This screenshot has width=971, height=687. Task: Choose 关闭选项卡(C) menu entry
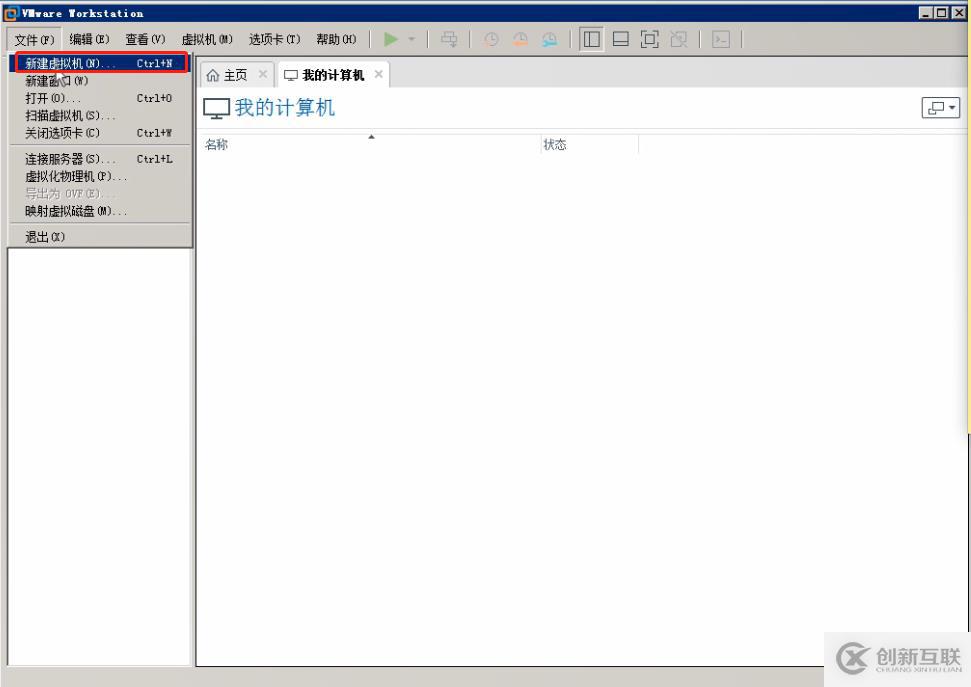pyautogui.click(x=100, y=133)
